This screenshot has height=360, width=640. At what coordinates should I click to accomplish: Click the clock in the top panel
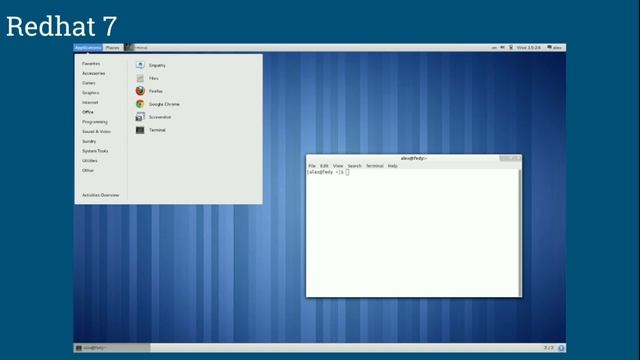(x=529, y=48)
